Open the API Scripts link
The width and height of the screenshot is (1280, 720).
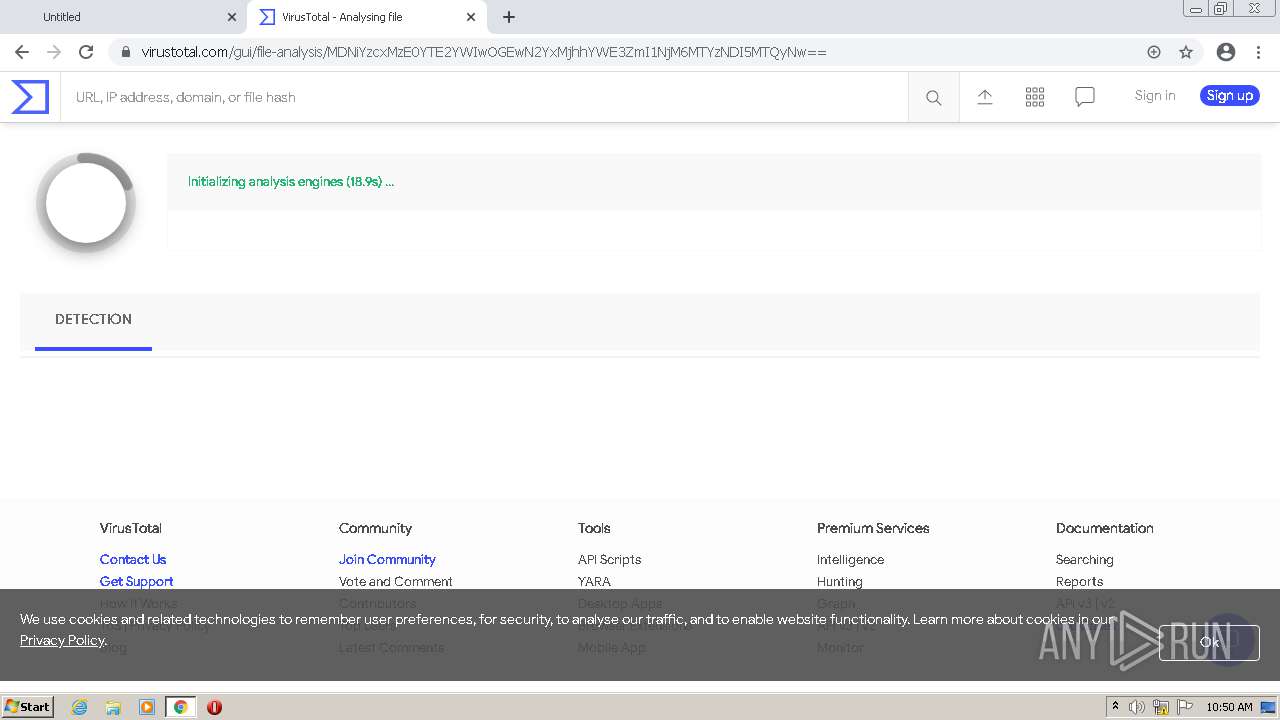click(609, 559)
